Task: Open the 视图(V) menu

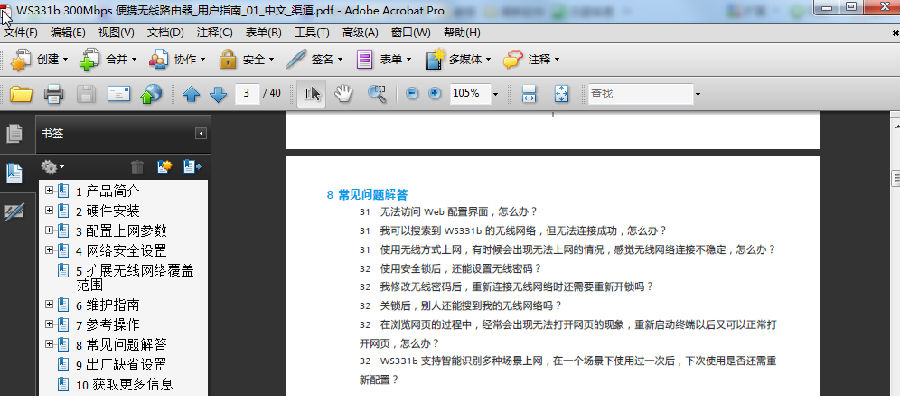Action: (117, 33)
